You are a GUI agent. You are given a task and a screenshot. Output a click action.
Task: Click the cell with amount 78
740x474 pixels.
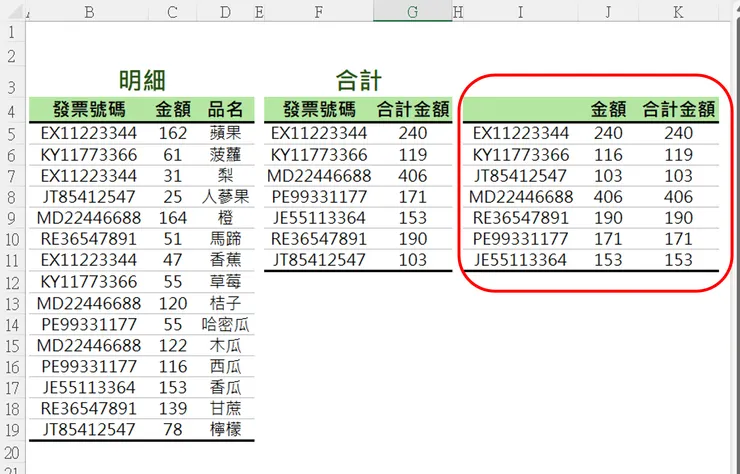[173, 430]
